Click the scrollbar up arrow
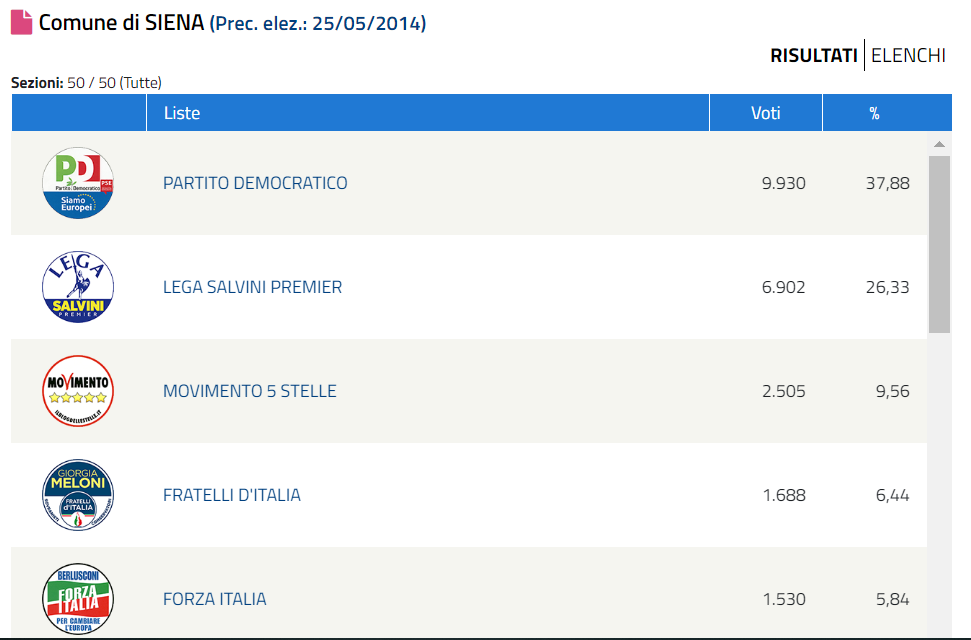The image size is (971, 640). (939, 144)
